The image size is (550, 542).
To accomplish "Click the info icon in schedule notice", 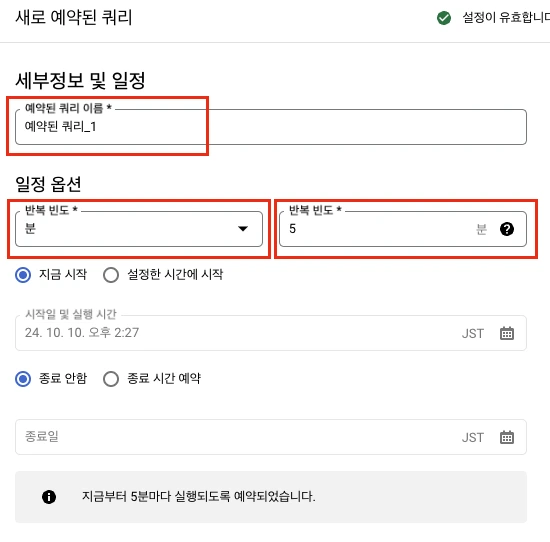I will click(x=49, y=497).
